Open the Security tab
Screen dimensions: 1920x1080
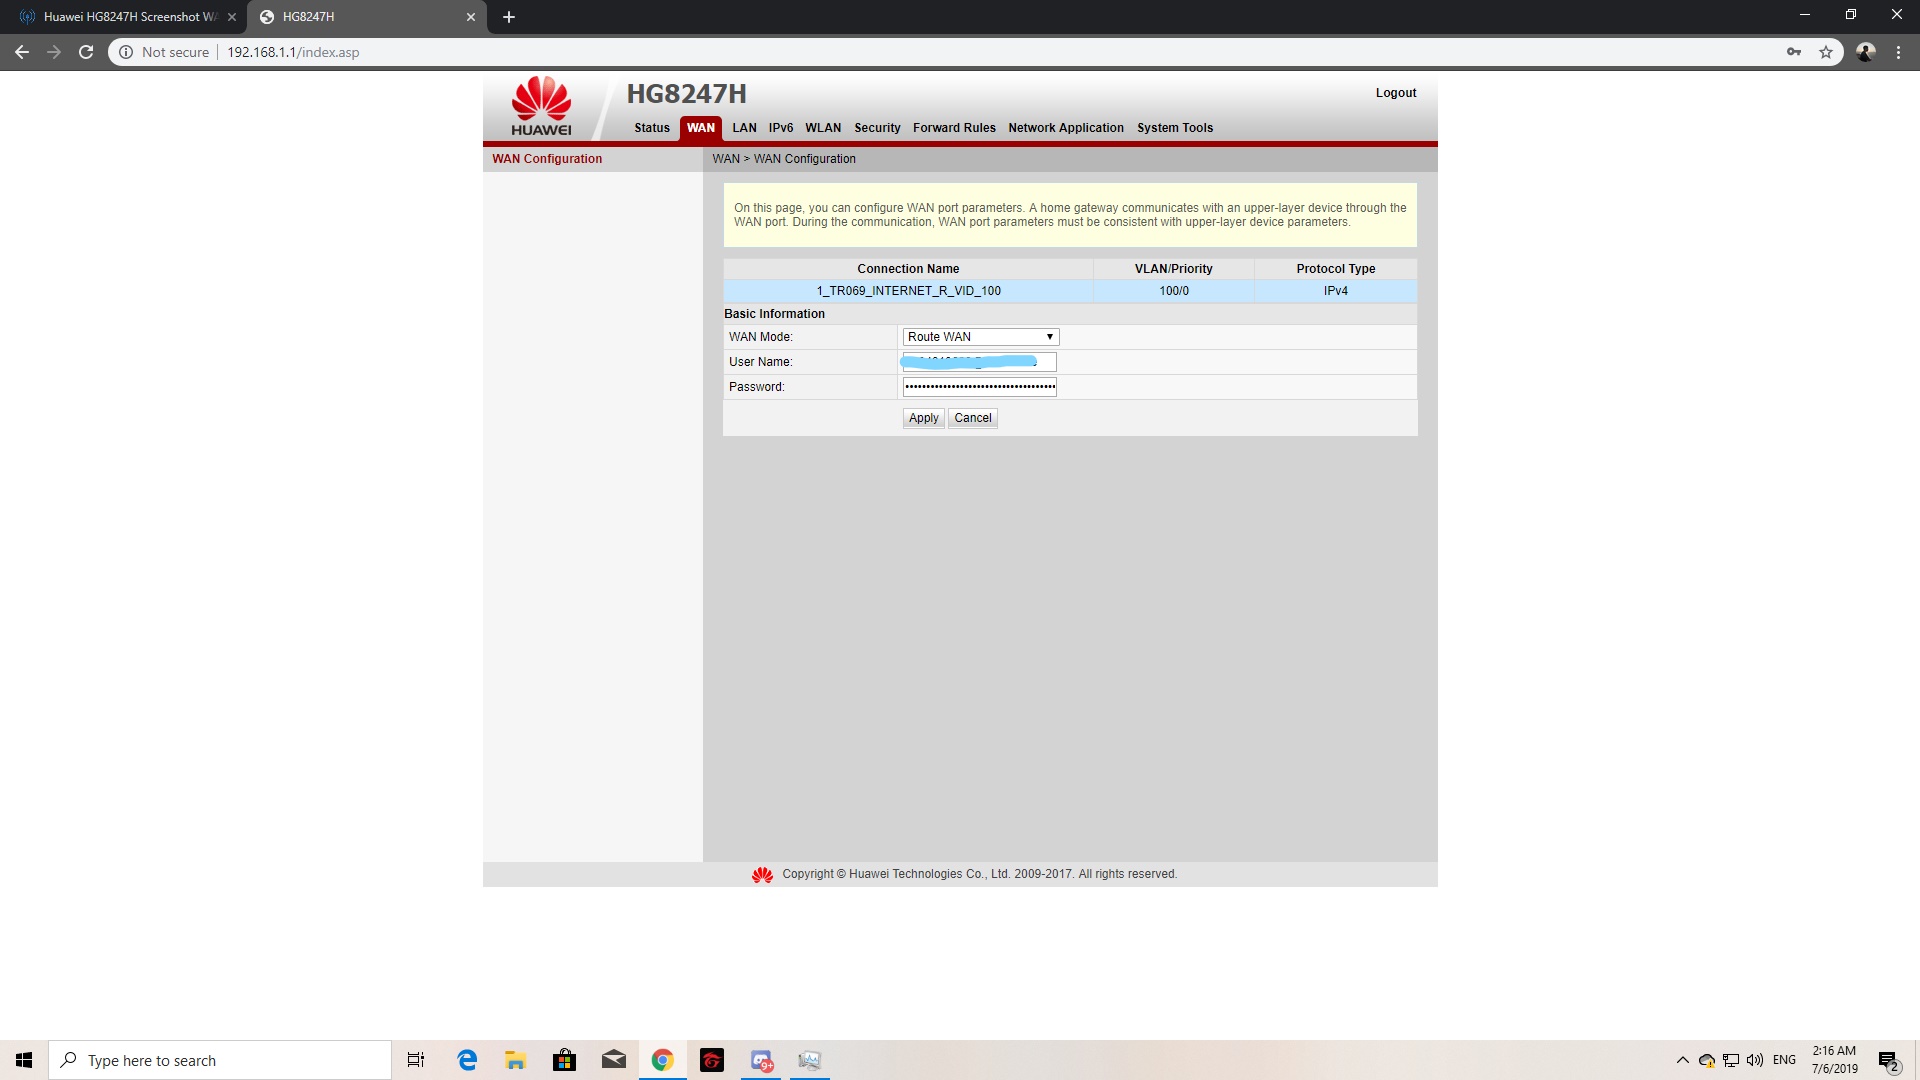tap(877, 128)
